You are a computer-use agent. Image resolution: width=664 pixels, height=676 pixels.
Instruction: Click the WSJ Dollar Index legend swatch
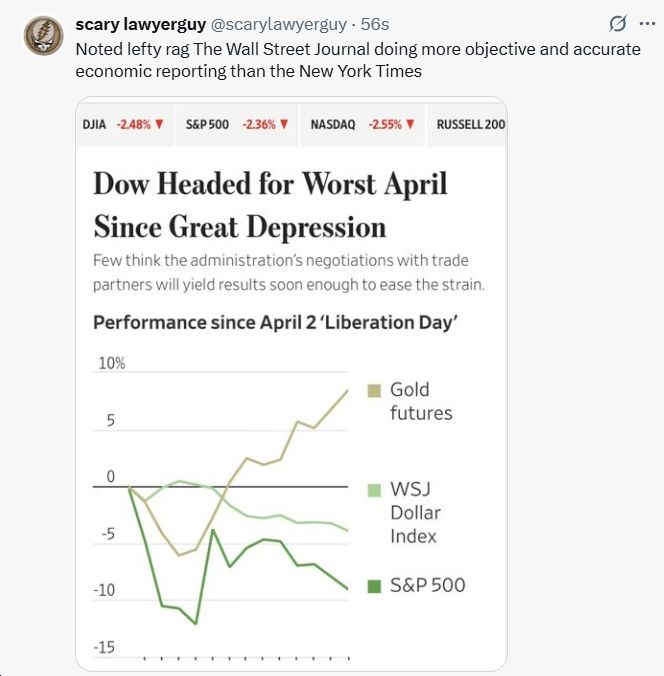pos(374,490)
